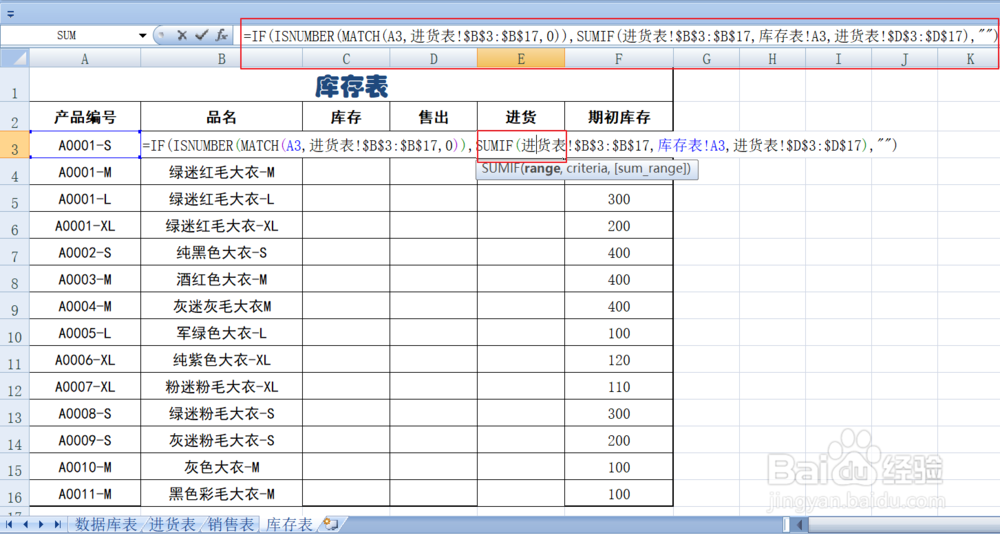Expand the Name Box function dropdown arrow

pos(143,36)
